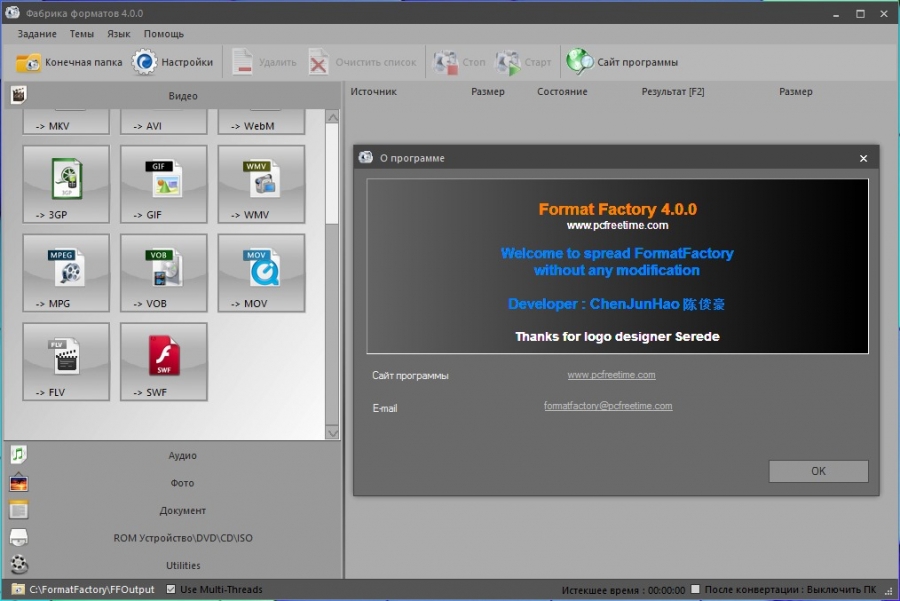Image resolution: width=900 pixels, height=601 pixels.
Task: Select the AVI conversion button
Action: click(x=164, y=122)
